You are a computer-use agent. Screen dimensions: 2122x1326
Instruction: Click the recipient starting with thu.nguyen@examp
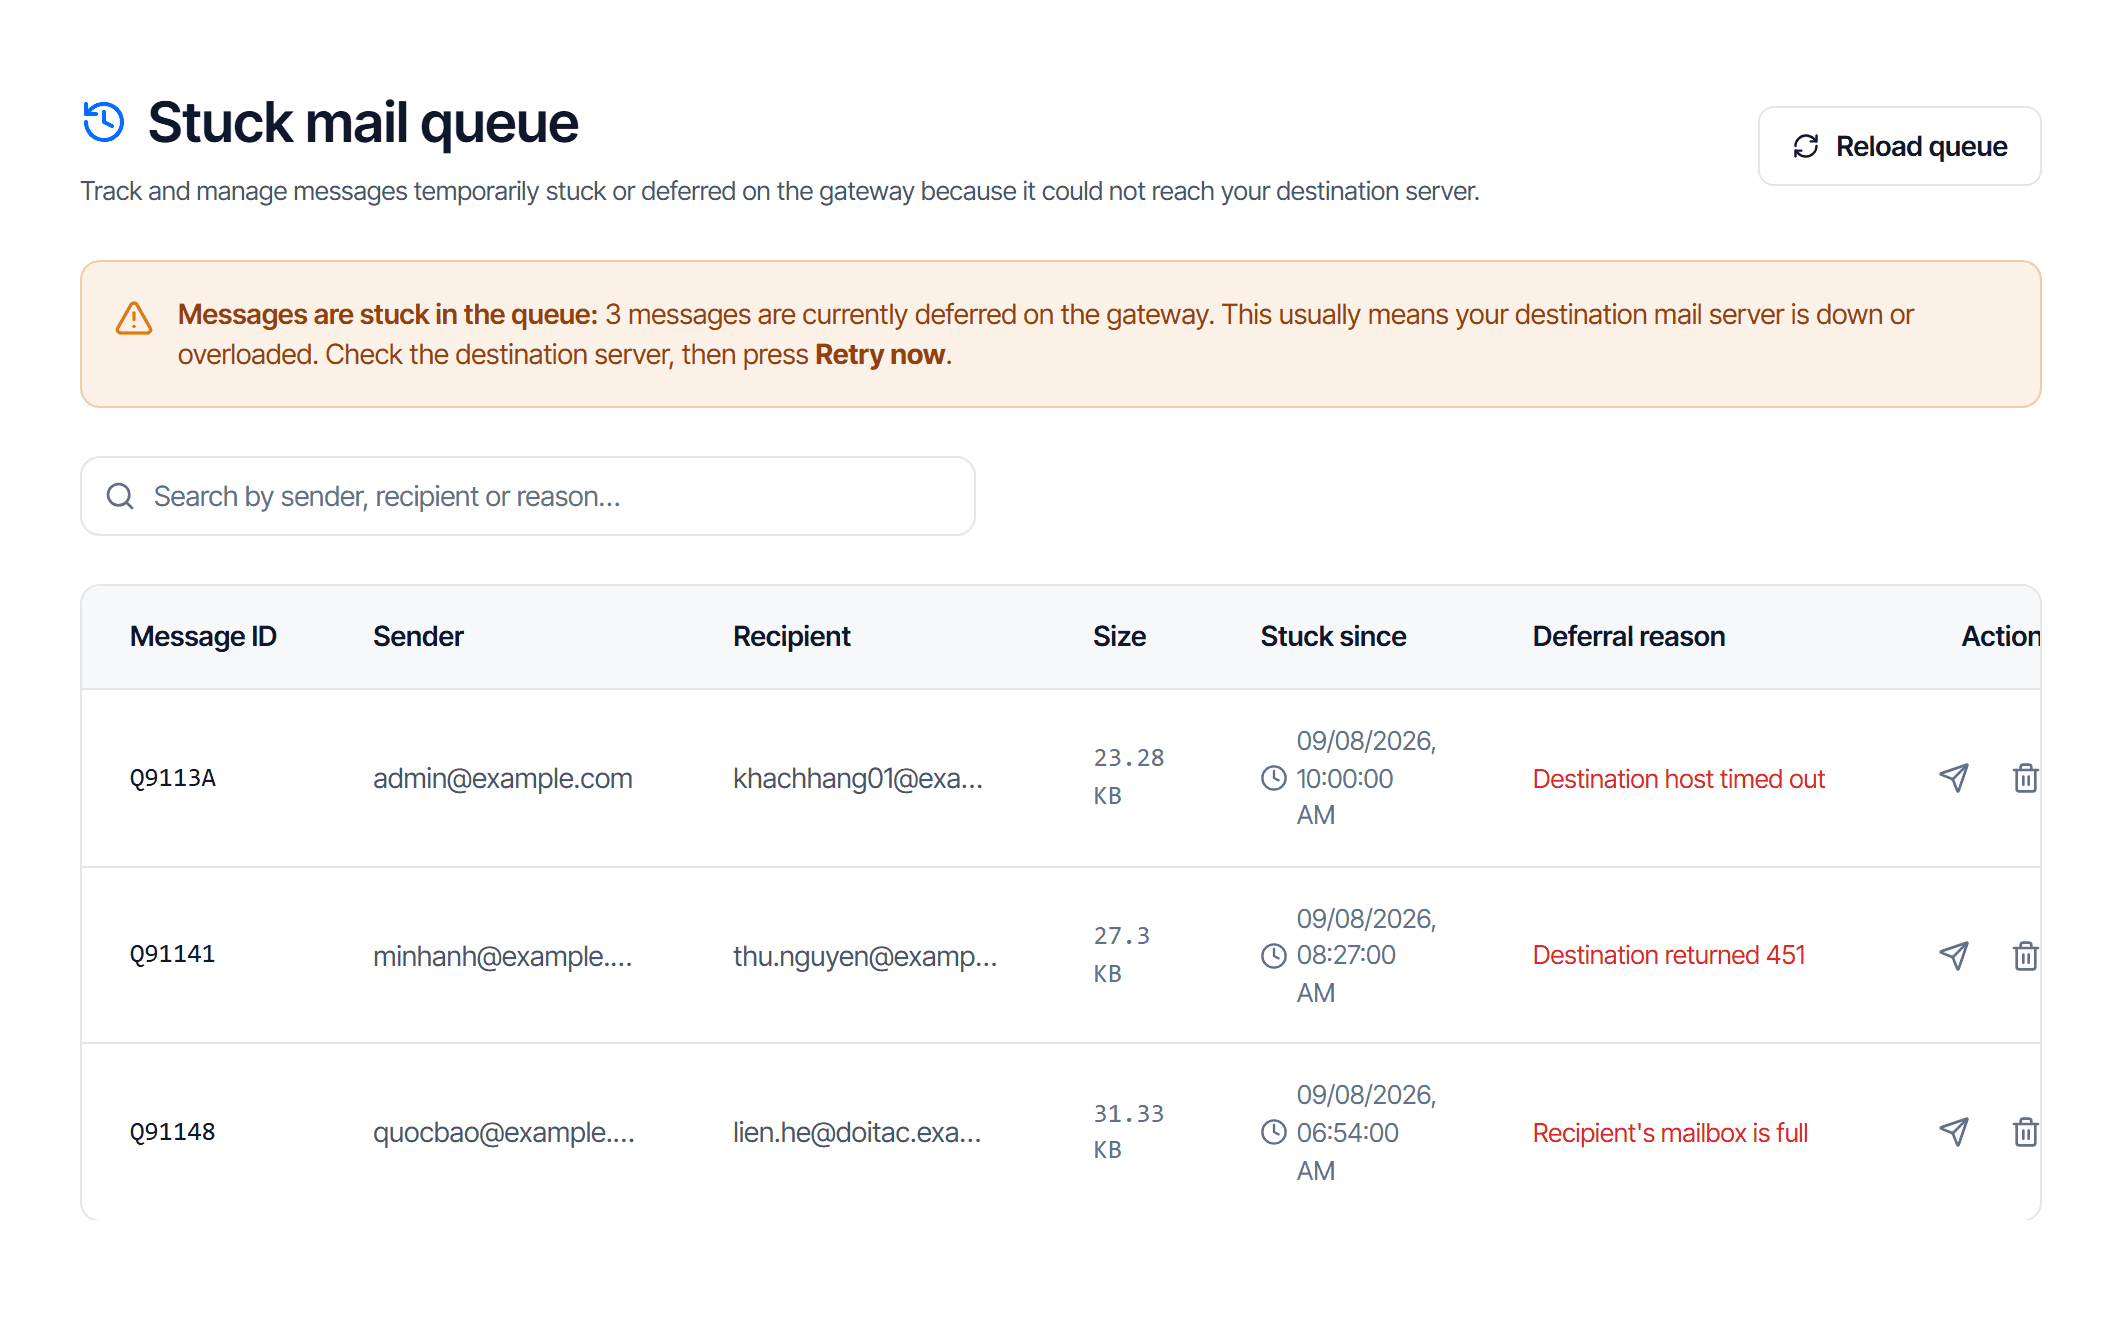pos(865,956)
